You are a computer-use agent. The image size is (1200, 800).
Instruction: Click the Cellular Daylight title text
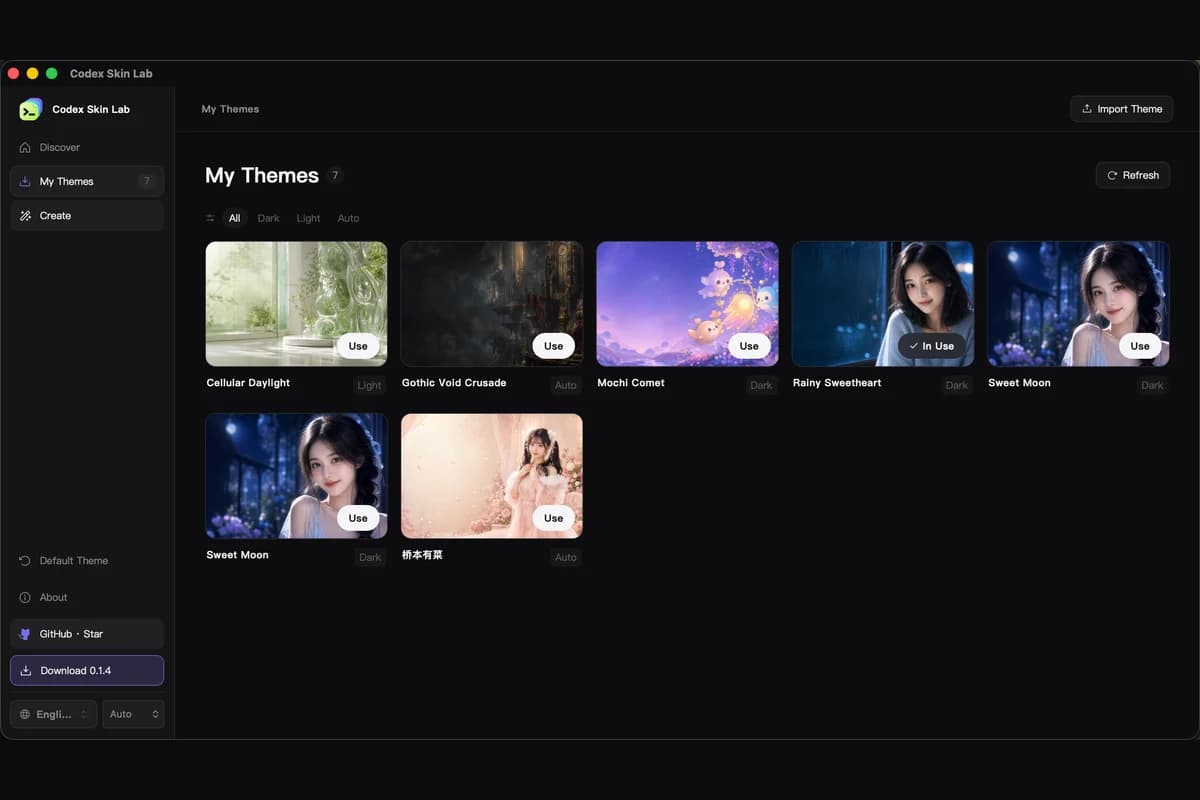[248, 383]
